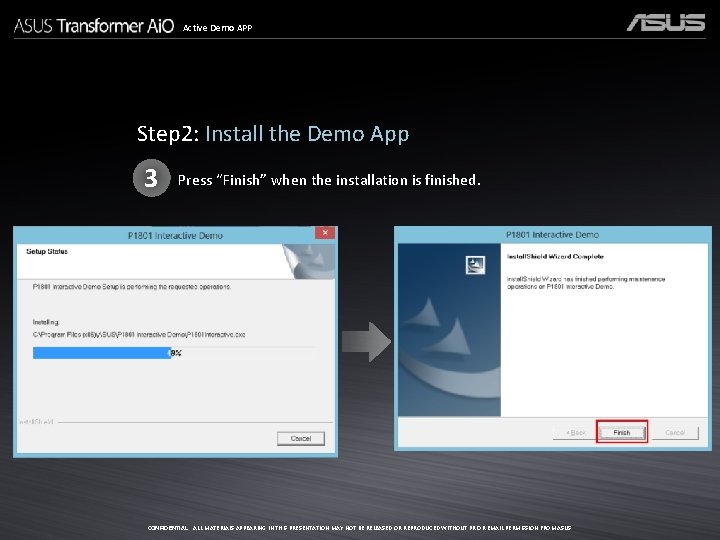The height and width of the screenshot is (540, 720).
Task: Click Cancel in the Setup Status dialog
Action: coord(301,439)
